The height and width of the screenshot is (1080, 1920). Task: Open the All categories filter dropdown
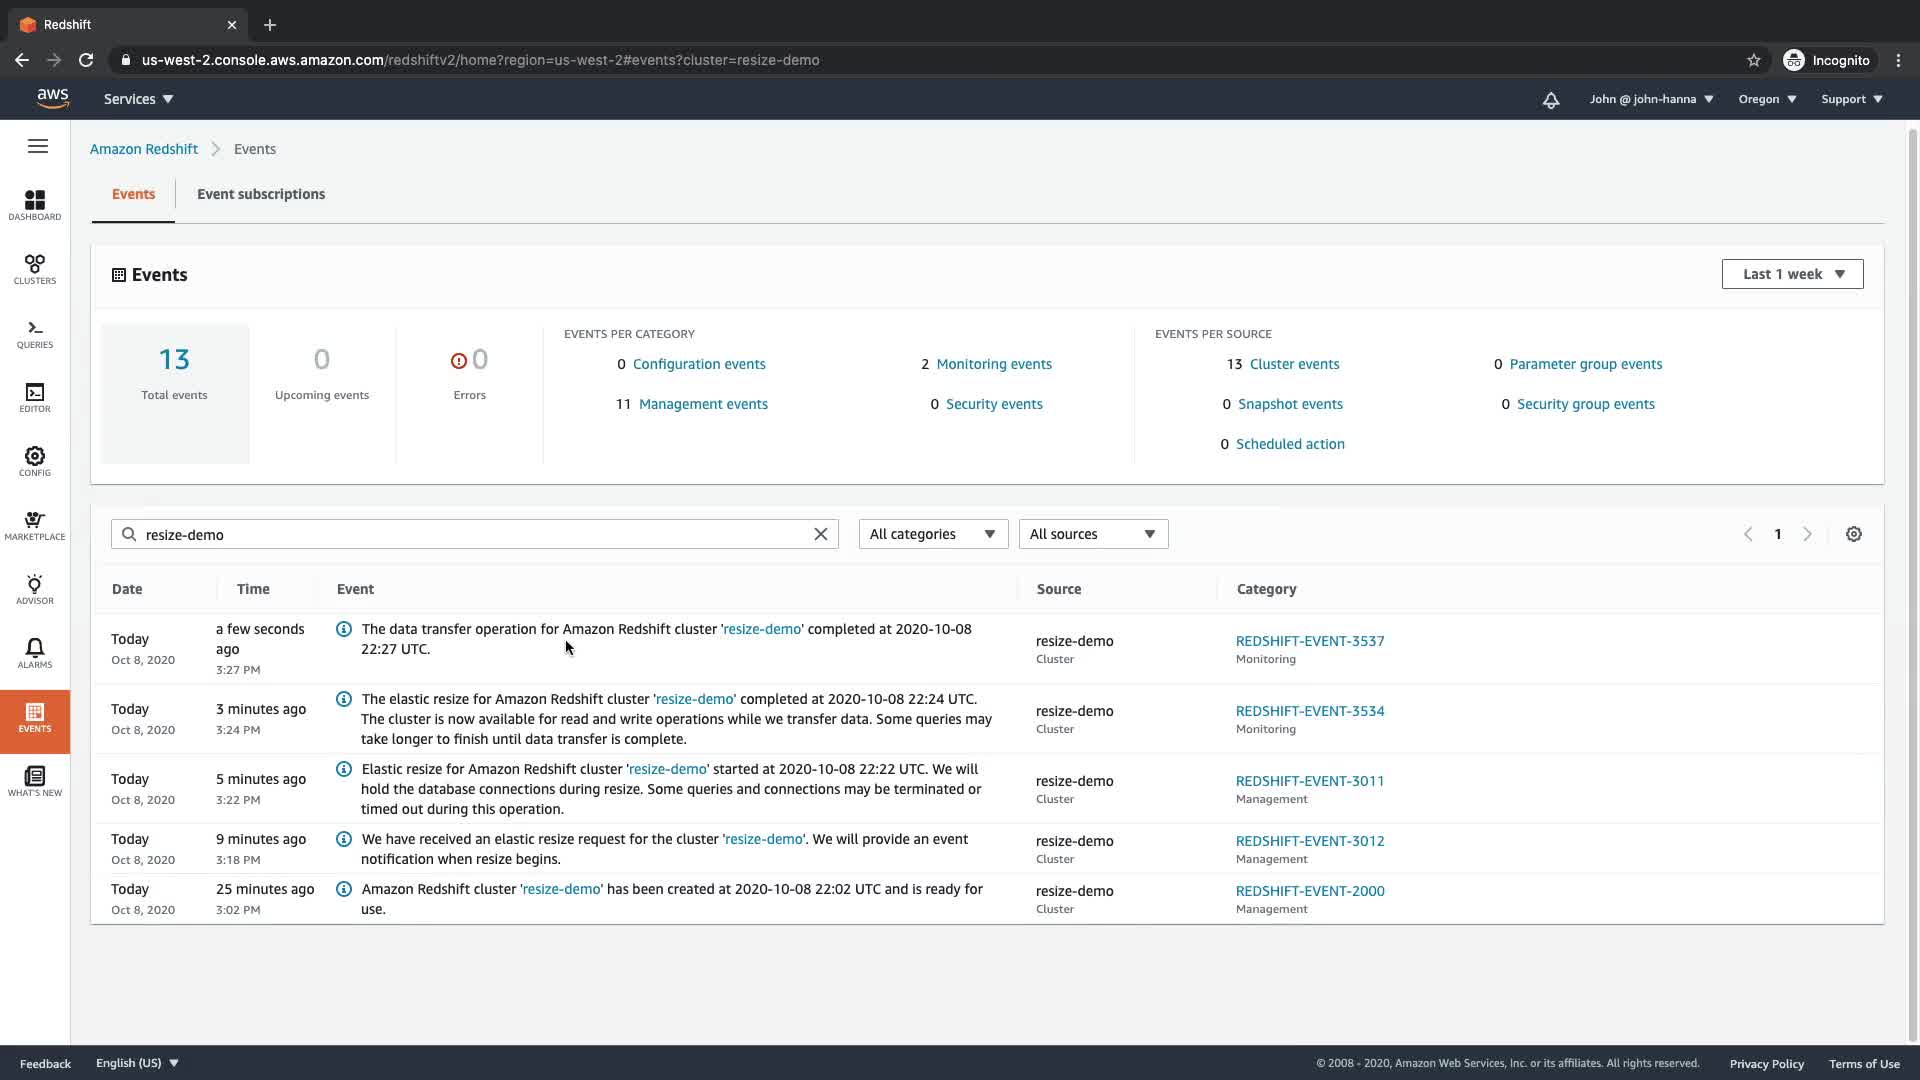coord(932,534)
